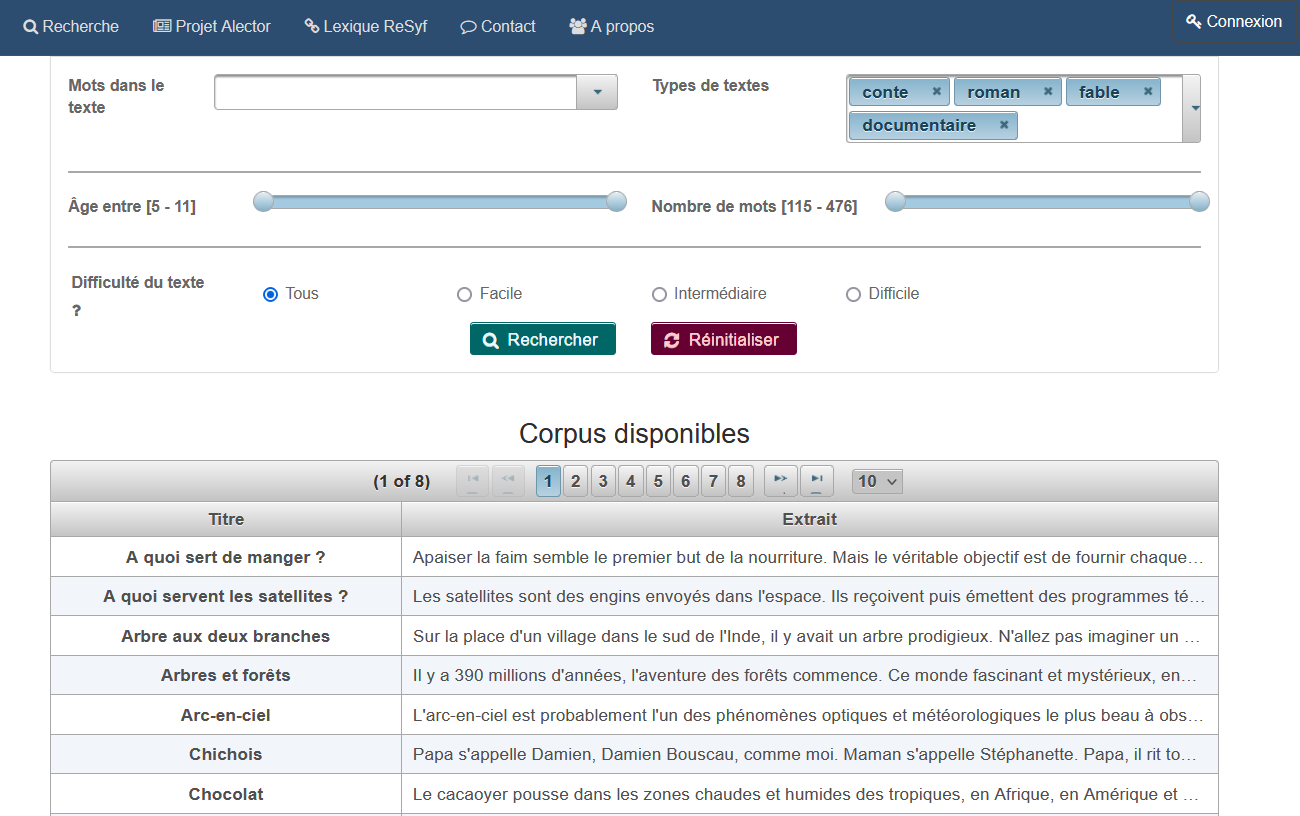Select the Facile difficulty option
Image resolution: width=1300 pixels, height=816 pixels.
click(464, 294)
